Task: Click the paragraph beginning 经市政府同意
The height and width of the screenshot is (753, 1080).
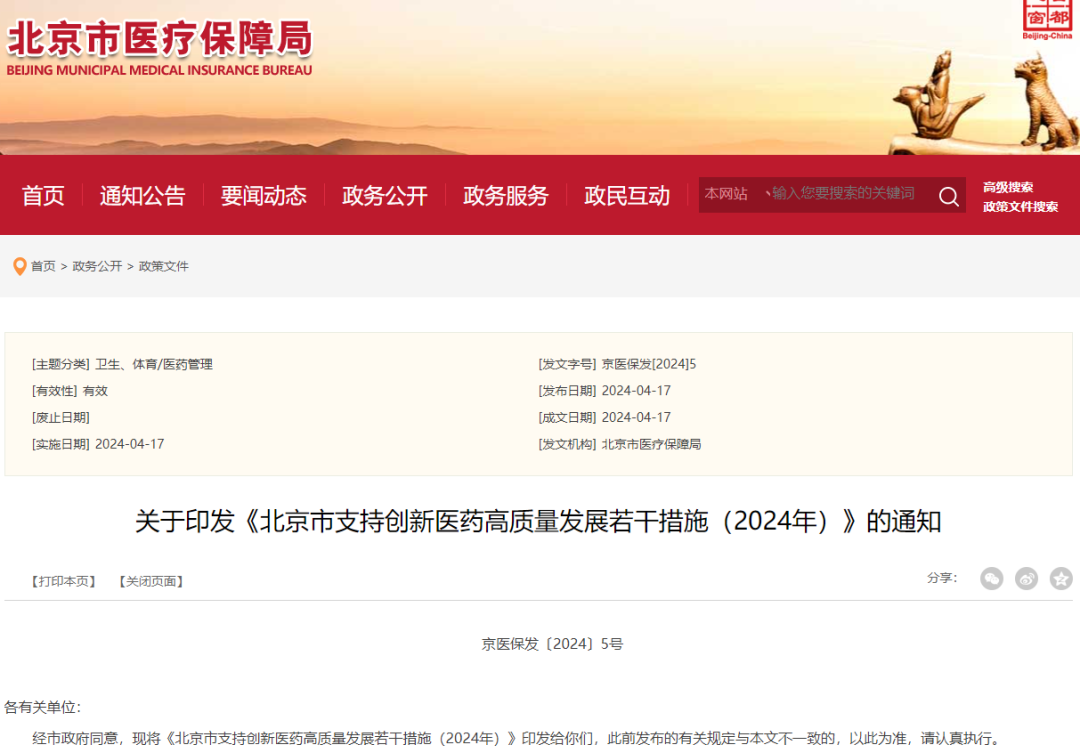Action: point(517,739)
